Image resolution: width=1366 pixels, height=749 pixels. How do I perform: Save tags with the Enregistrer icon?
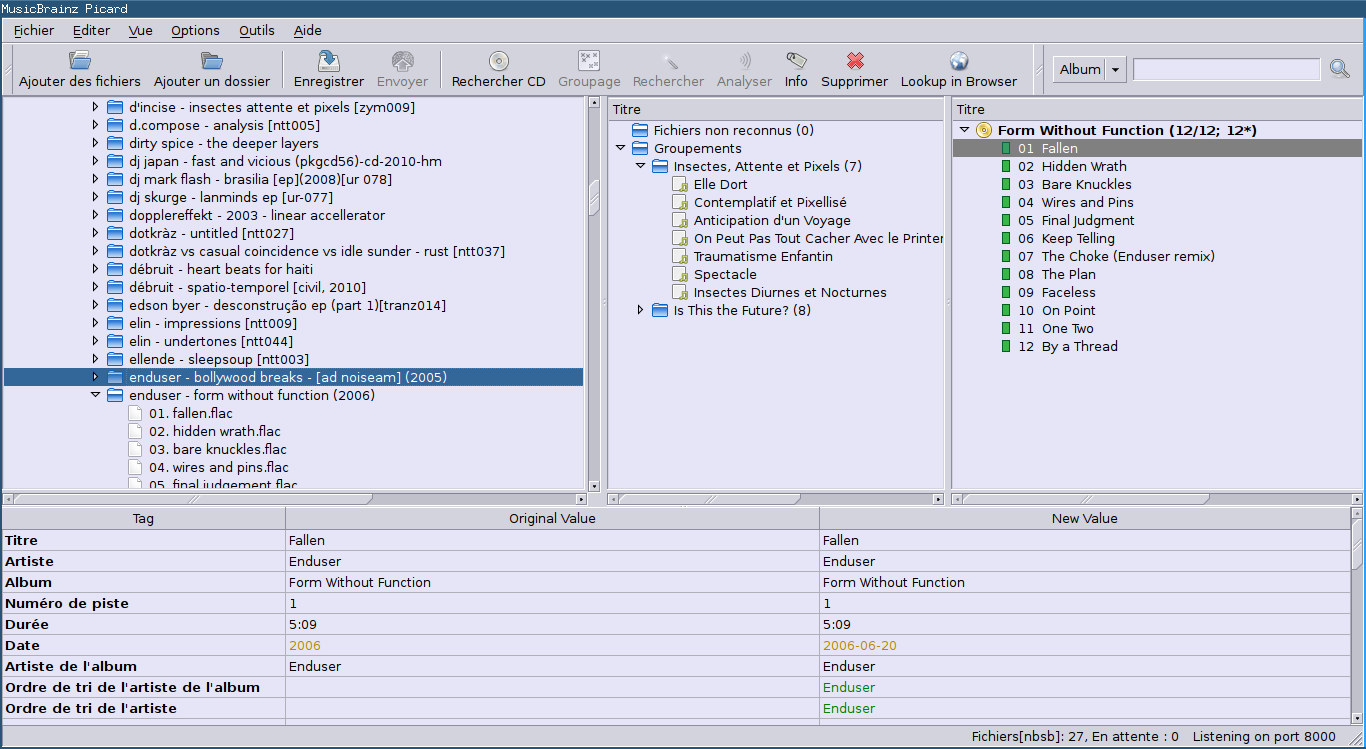pos(329,61)
